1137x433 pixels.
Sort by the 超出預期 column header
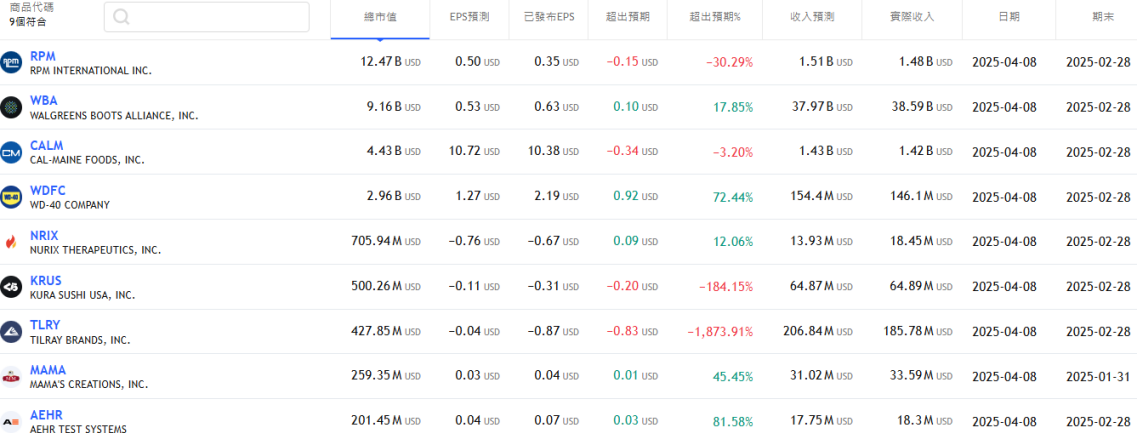tap(627, 17)
